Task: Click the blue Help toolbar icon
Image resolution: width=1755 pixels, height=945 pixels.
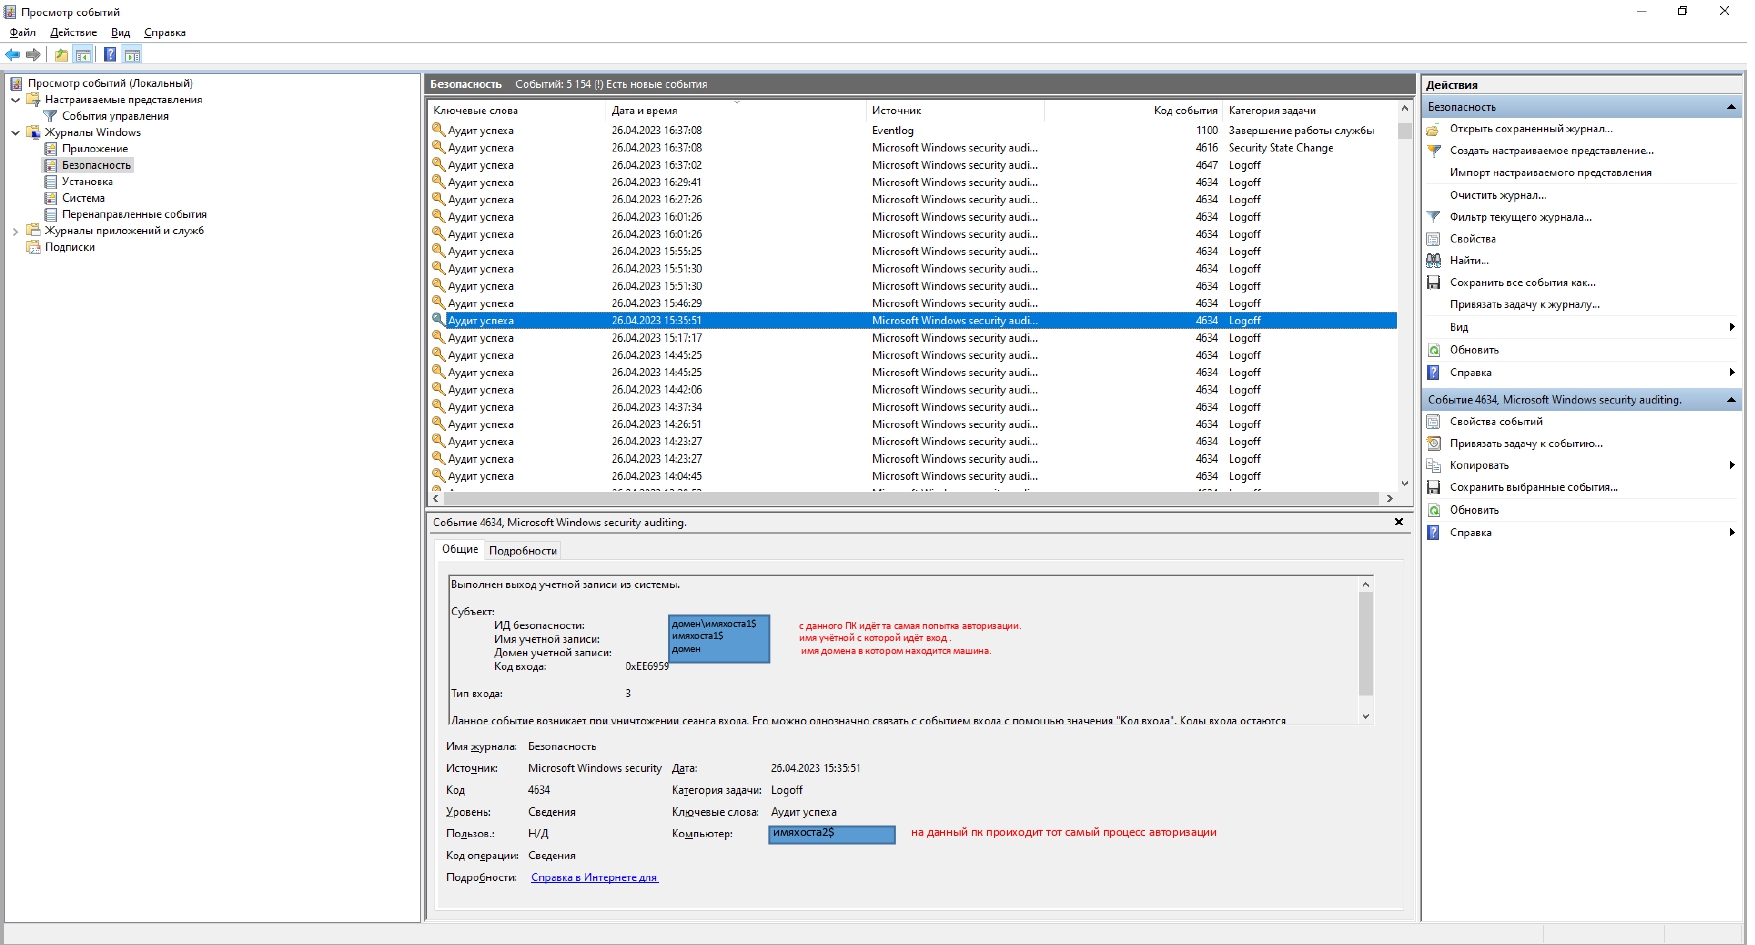Action: point(110,55)
